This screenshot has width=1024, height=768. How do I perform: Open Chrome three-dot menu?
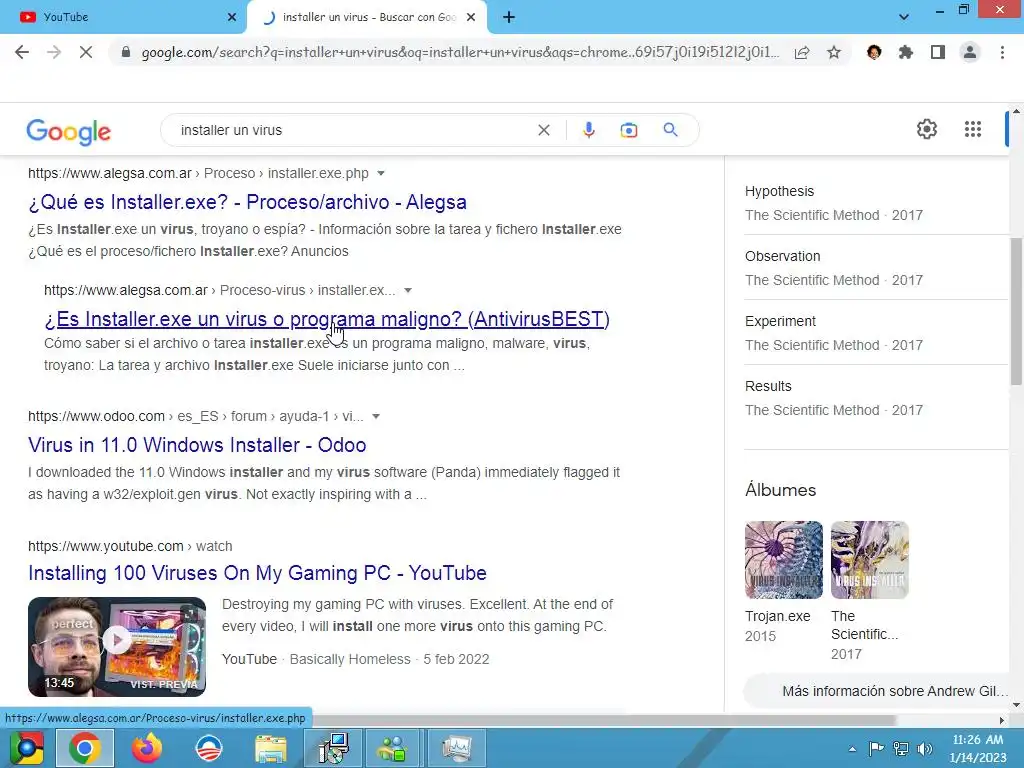1002,52
